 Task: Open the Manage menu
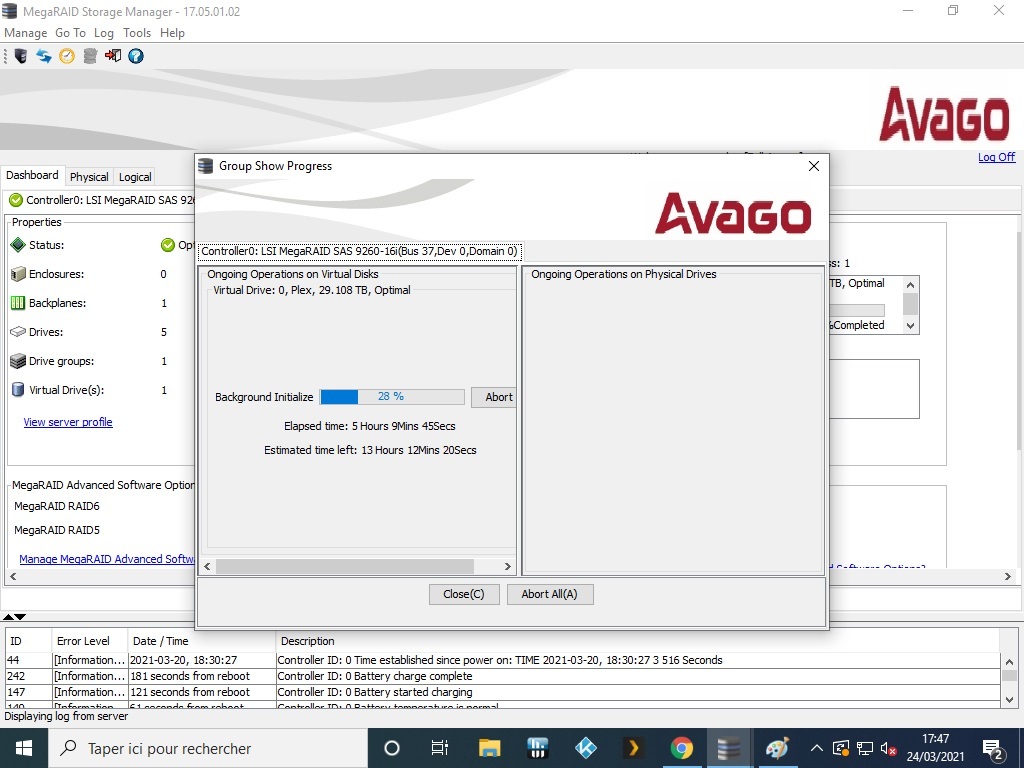click(25, 33)
